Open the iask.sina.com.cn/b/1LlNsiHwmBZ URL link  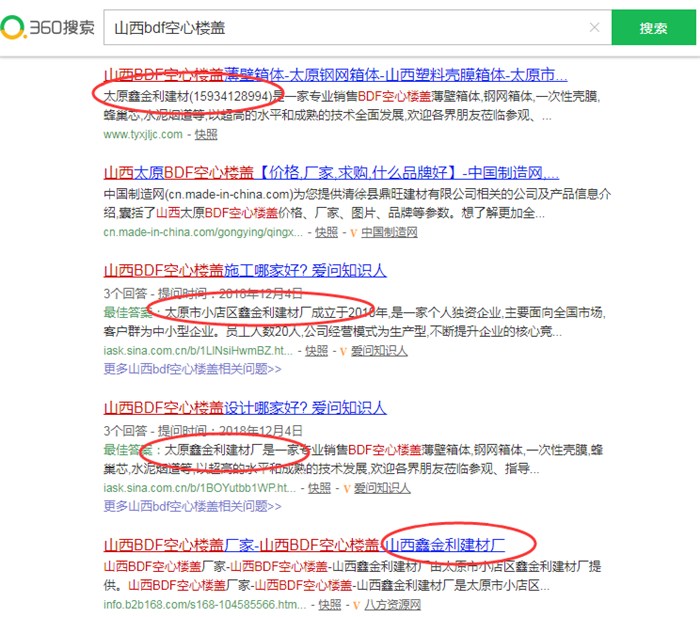point(198,350)
